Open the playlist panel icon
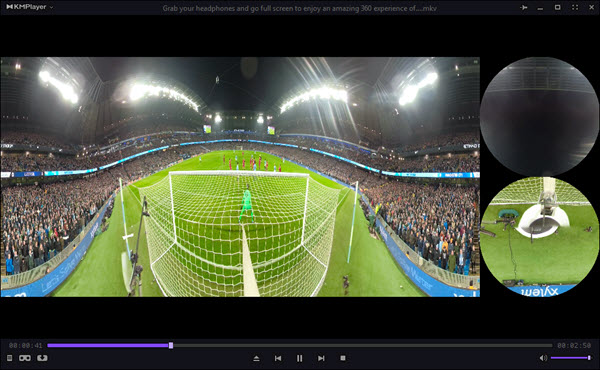600x370 pixels. (10, 358)
